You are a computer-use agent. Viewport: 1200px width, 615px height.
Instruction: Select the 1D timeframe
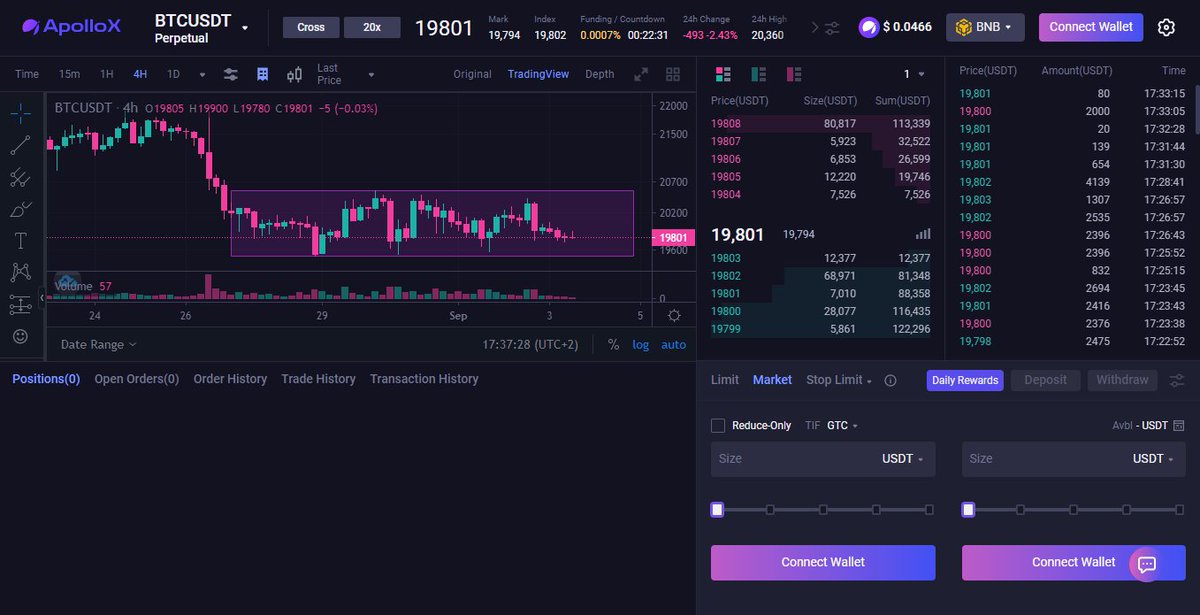173,74
